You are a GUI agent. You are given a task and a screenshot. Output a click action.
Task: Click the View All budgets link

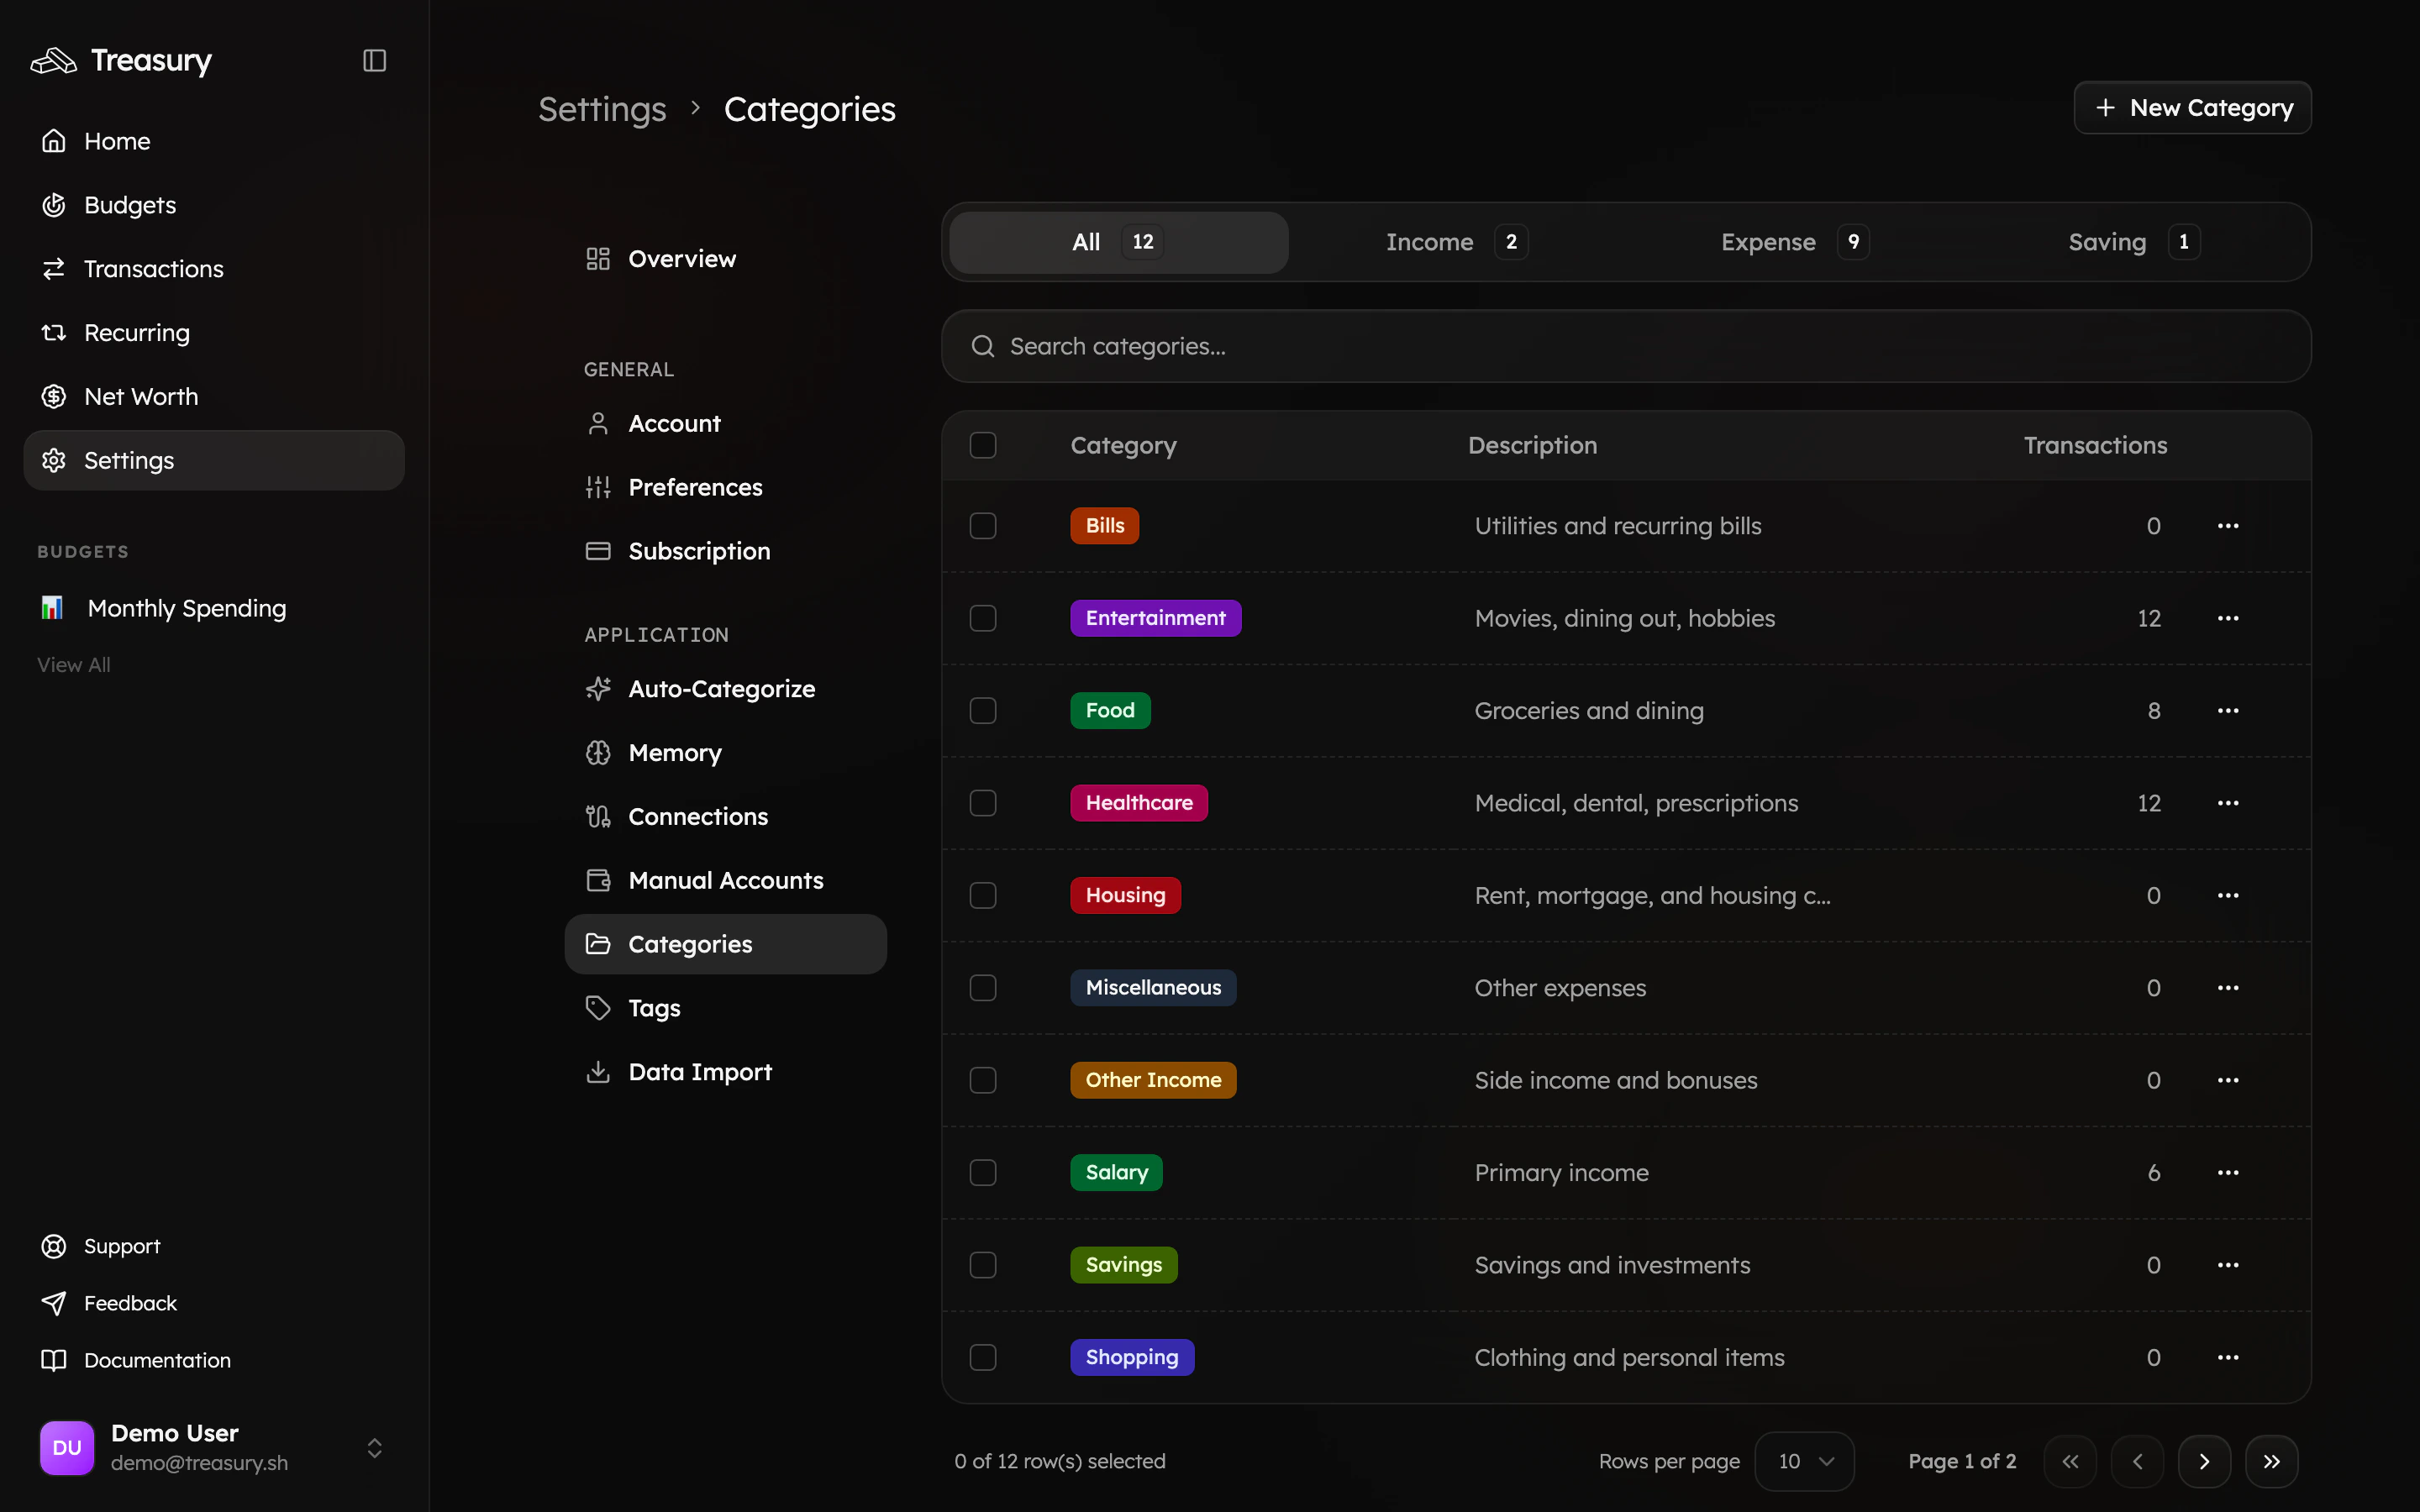(x=74, y=665)
